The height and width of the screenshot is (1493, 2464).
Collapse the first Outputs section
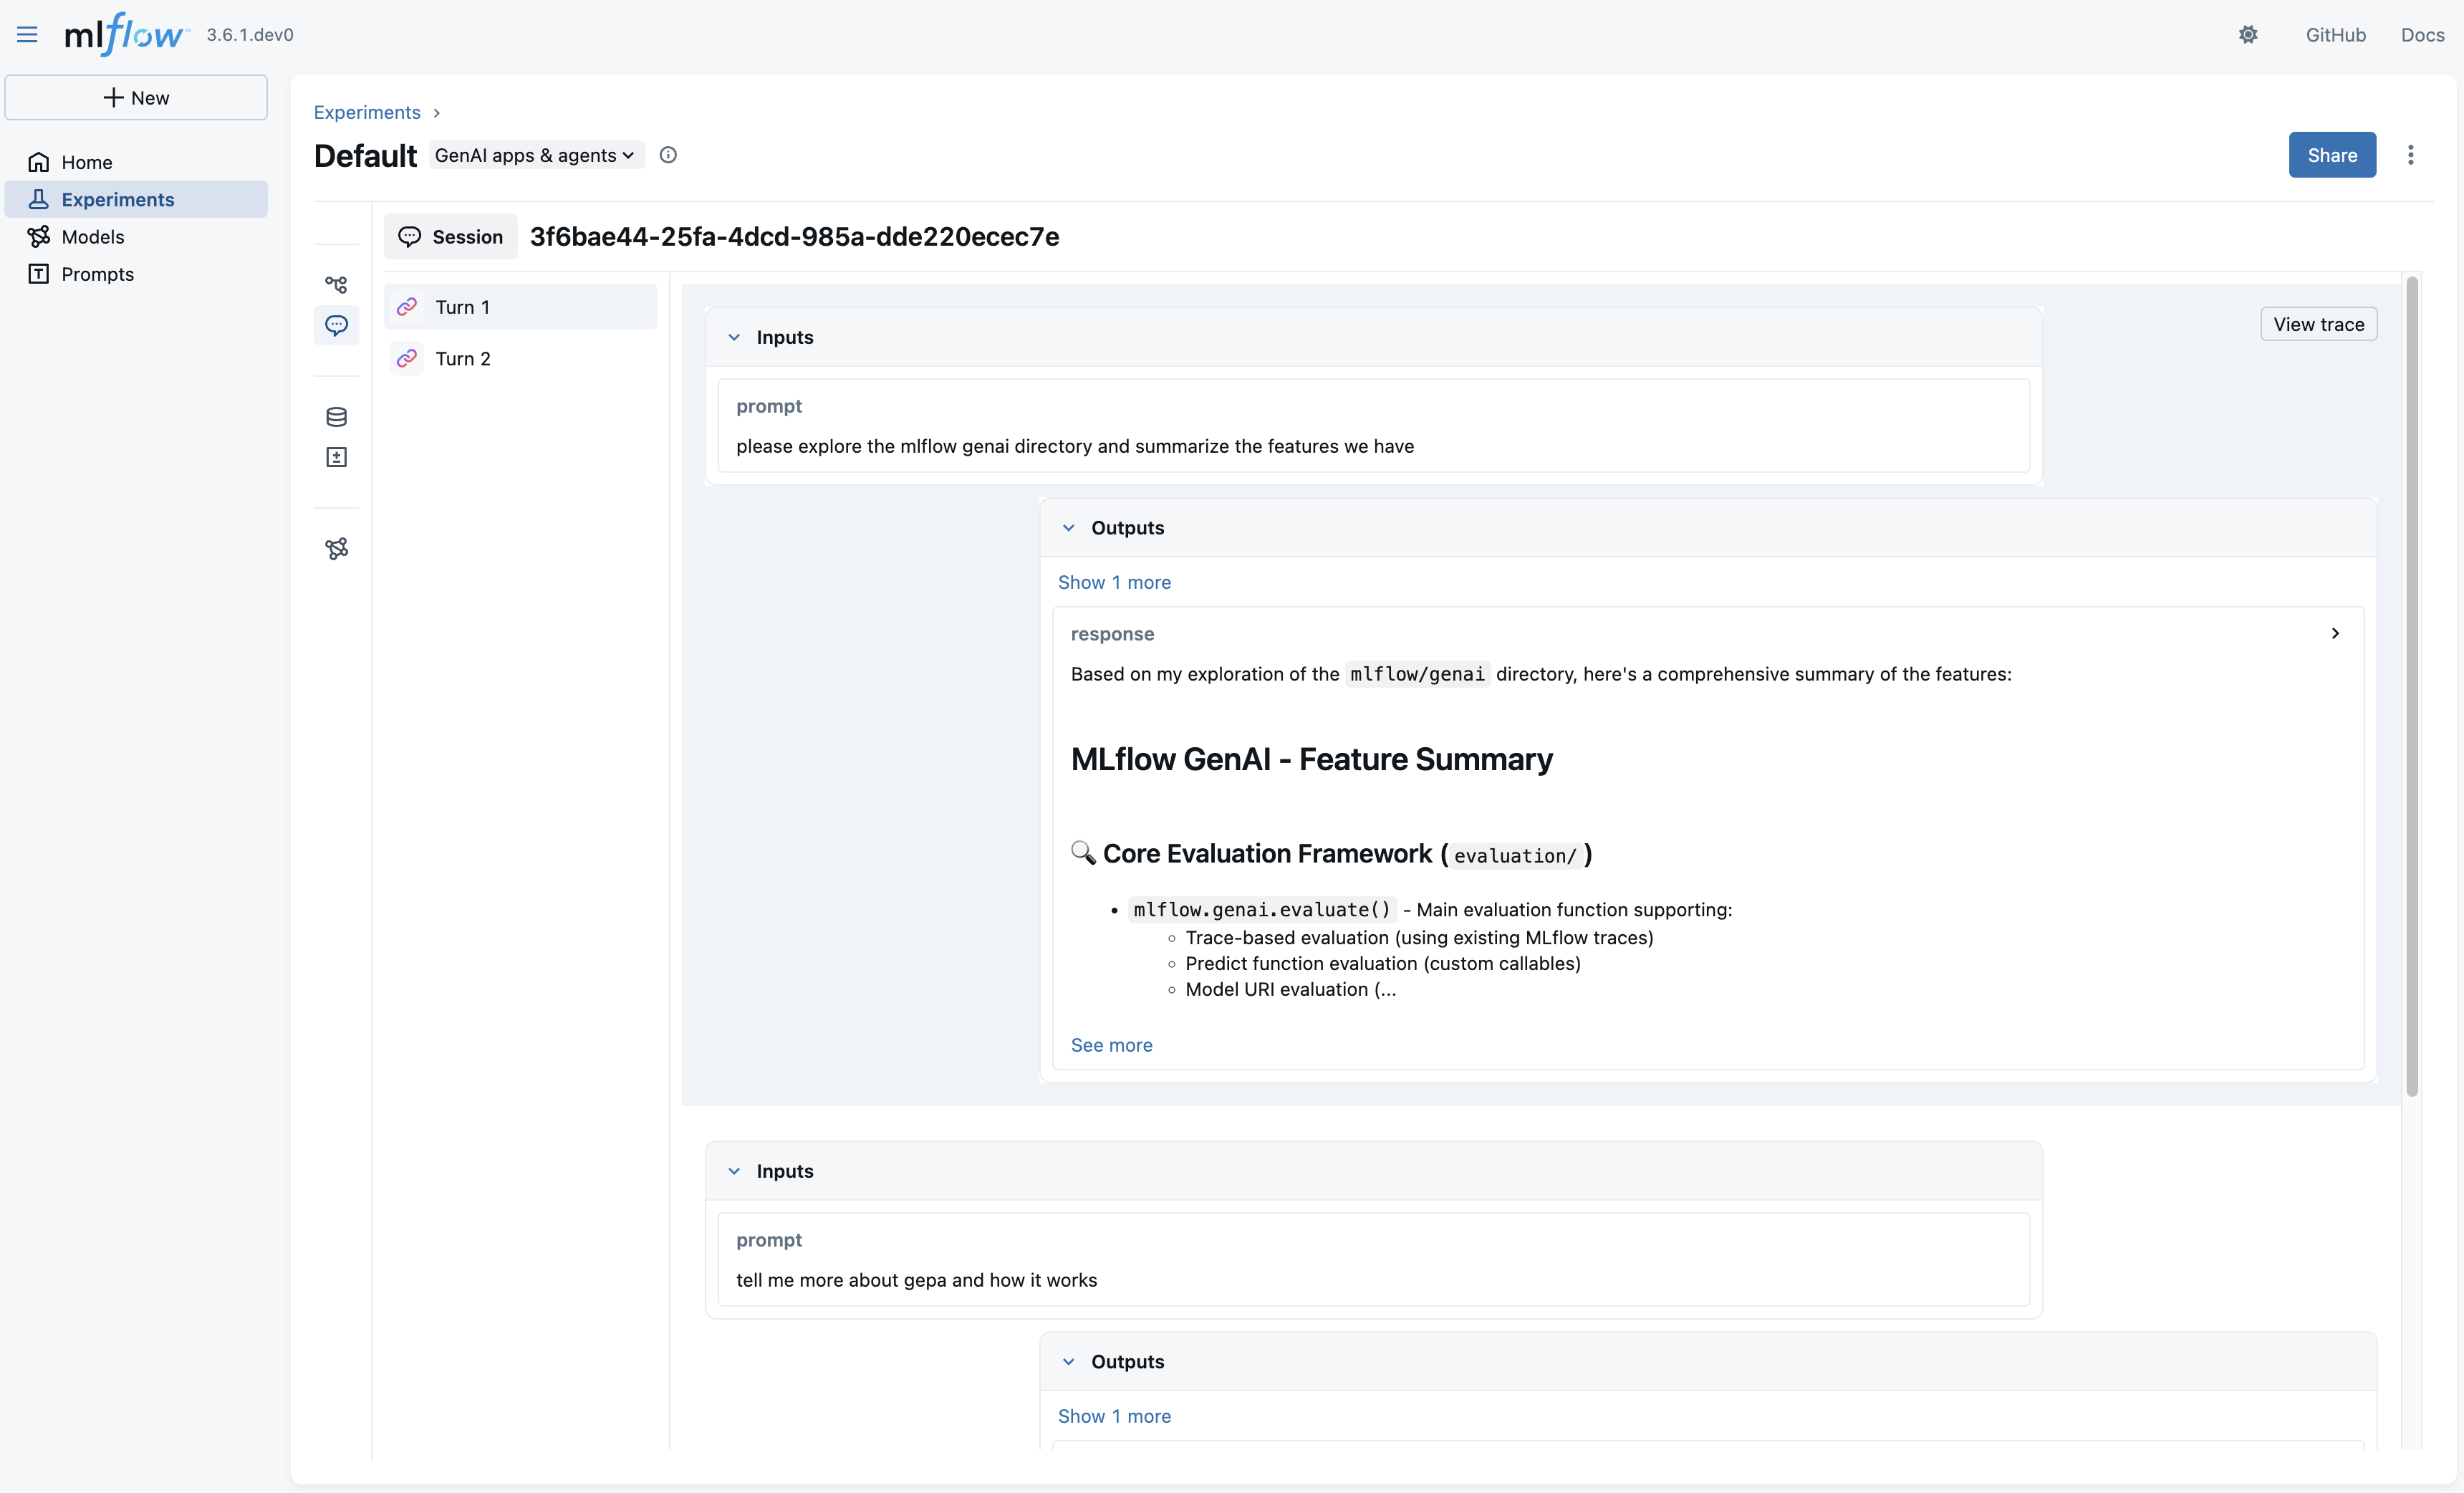point(1068,527)
